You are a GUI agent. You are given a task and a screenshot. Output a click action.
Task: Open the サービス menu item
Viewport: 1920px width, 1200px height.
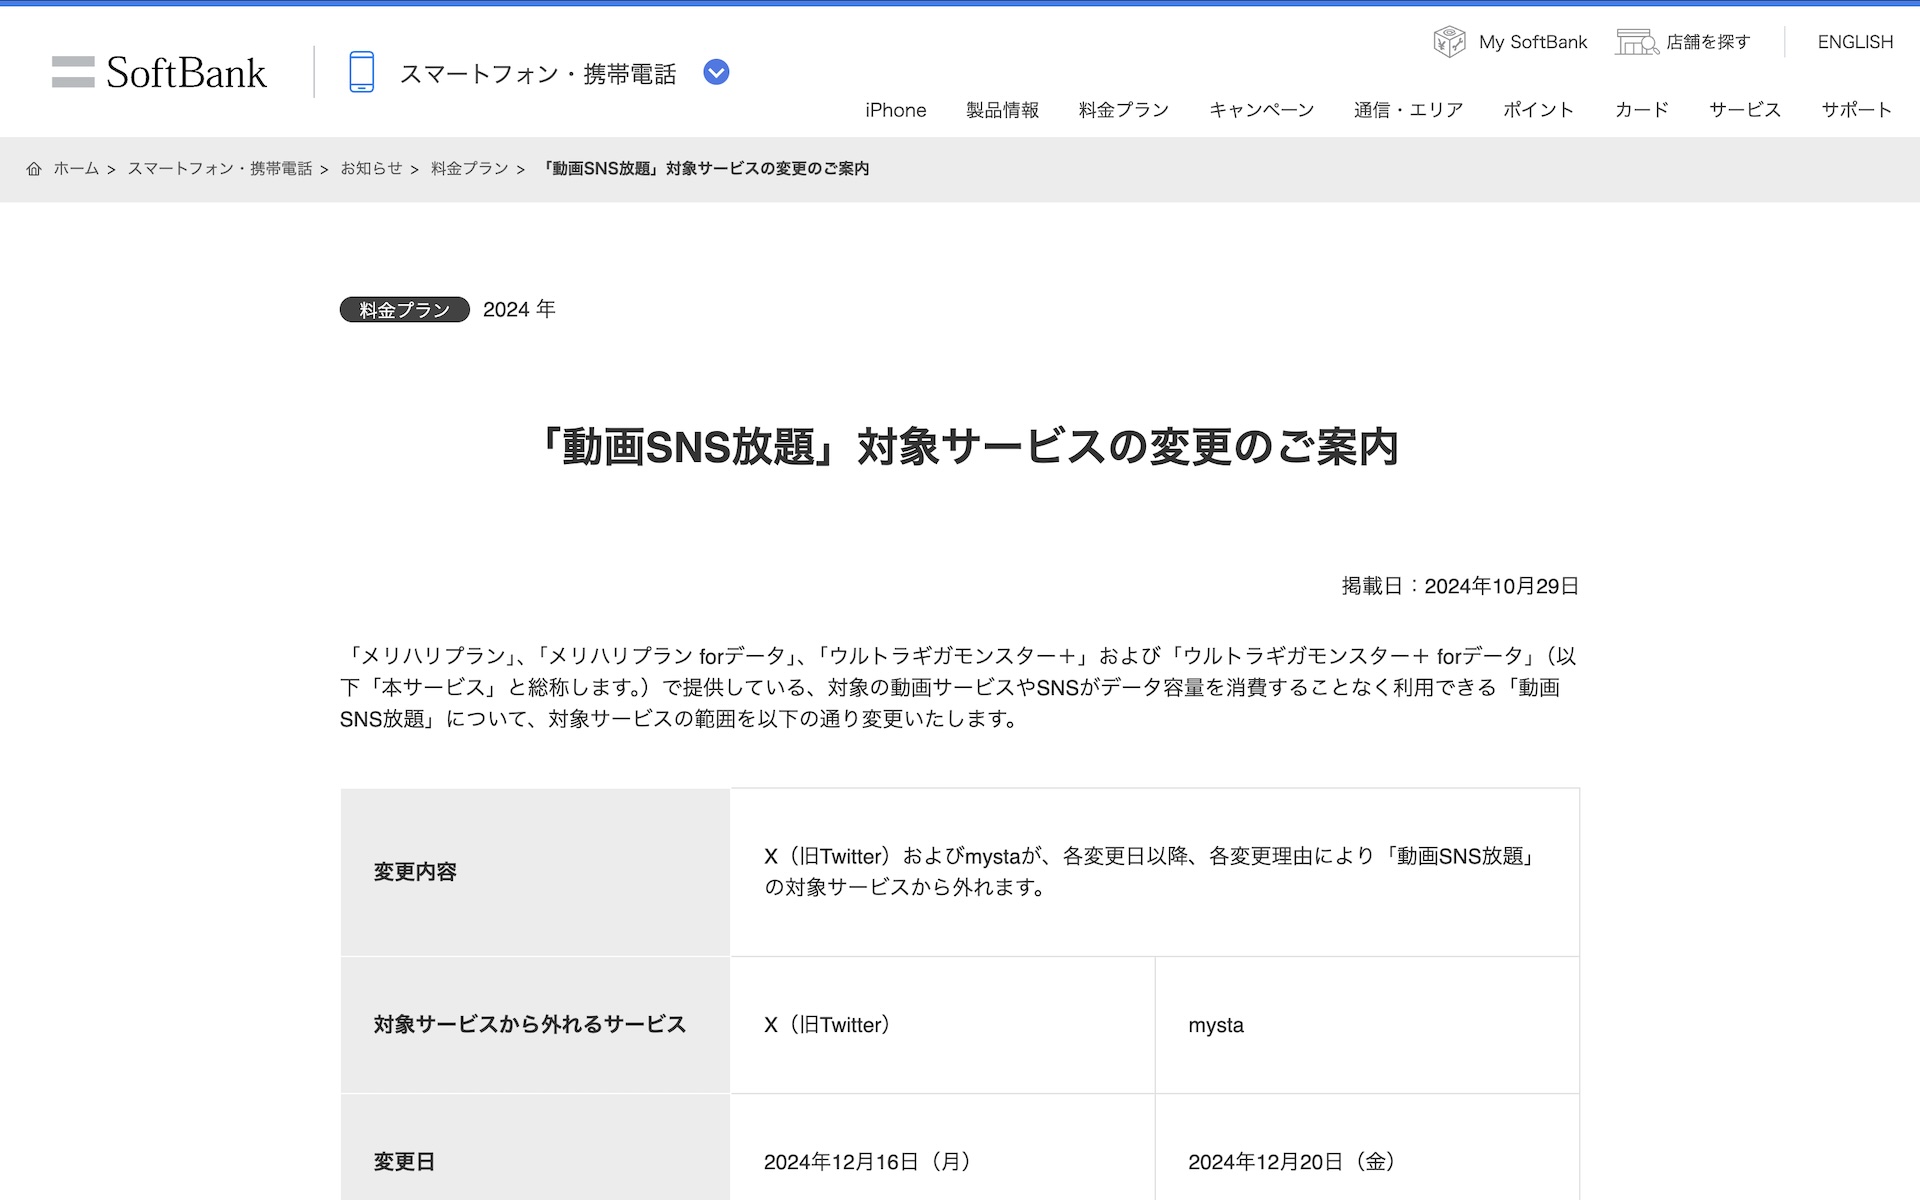tap(1744, 110)
